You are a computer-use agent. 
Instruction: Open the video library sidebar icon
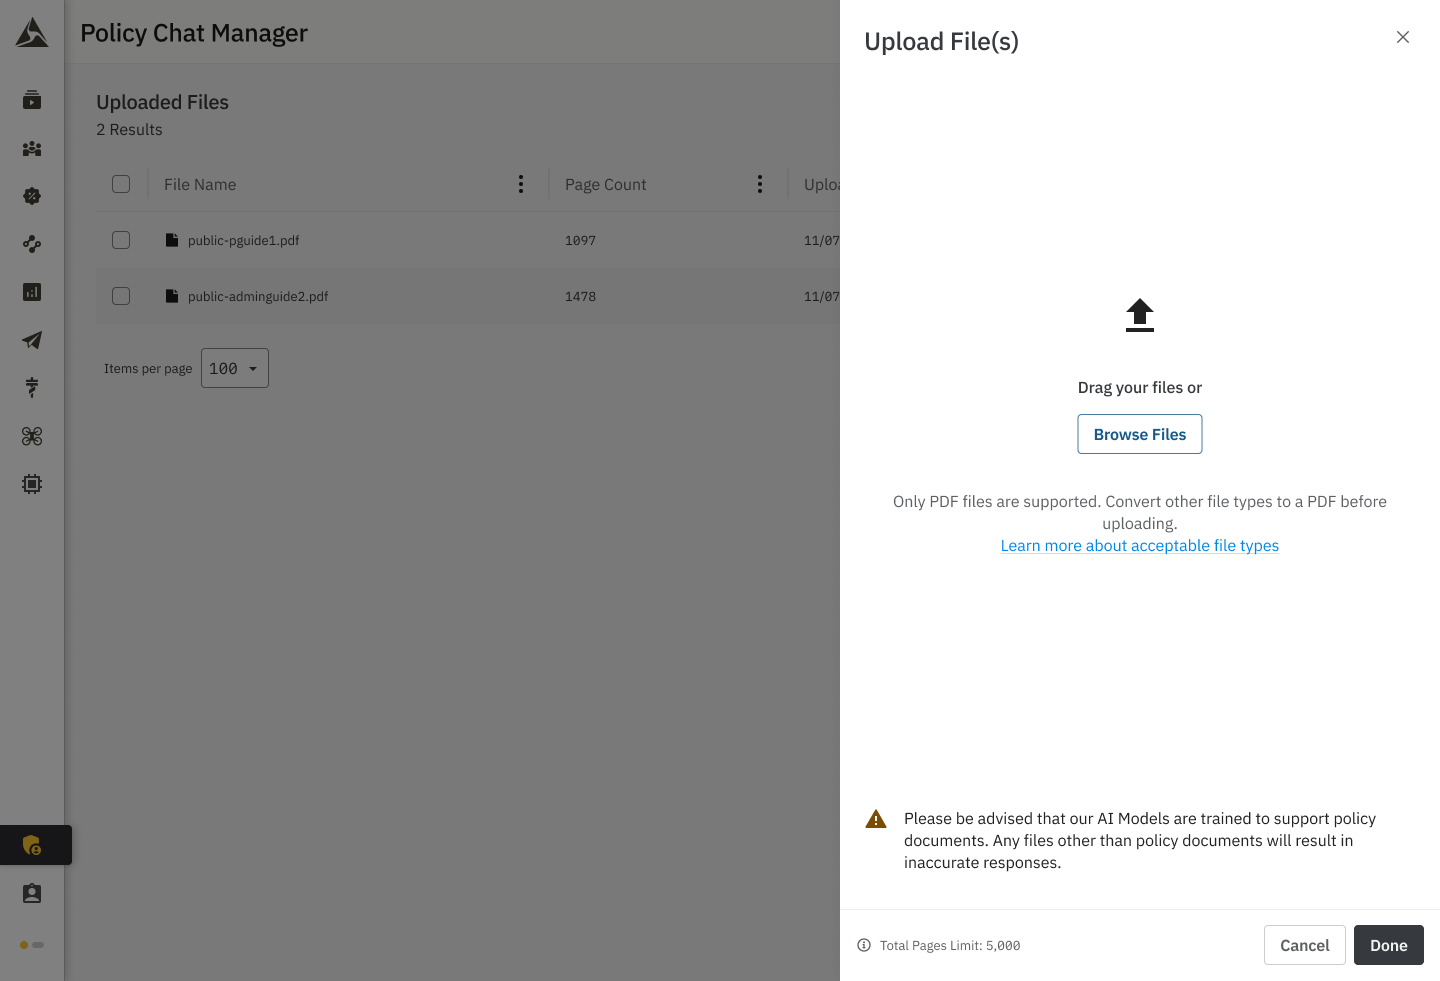click(32, 100)
